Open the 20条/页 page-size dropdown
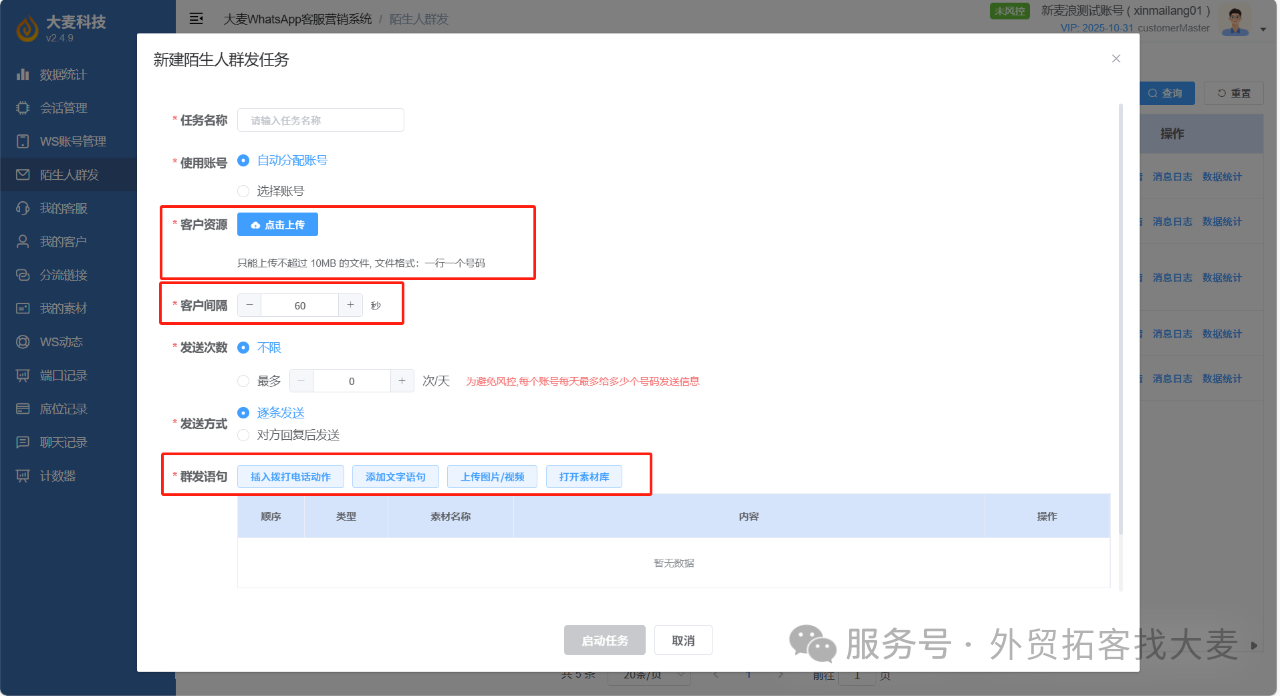 click(x=649, y=675)
